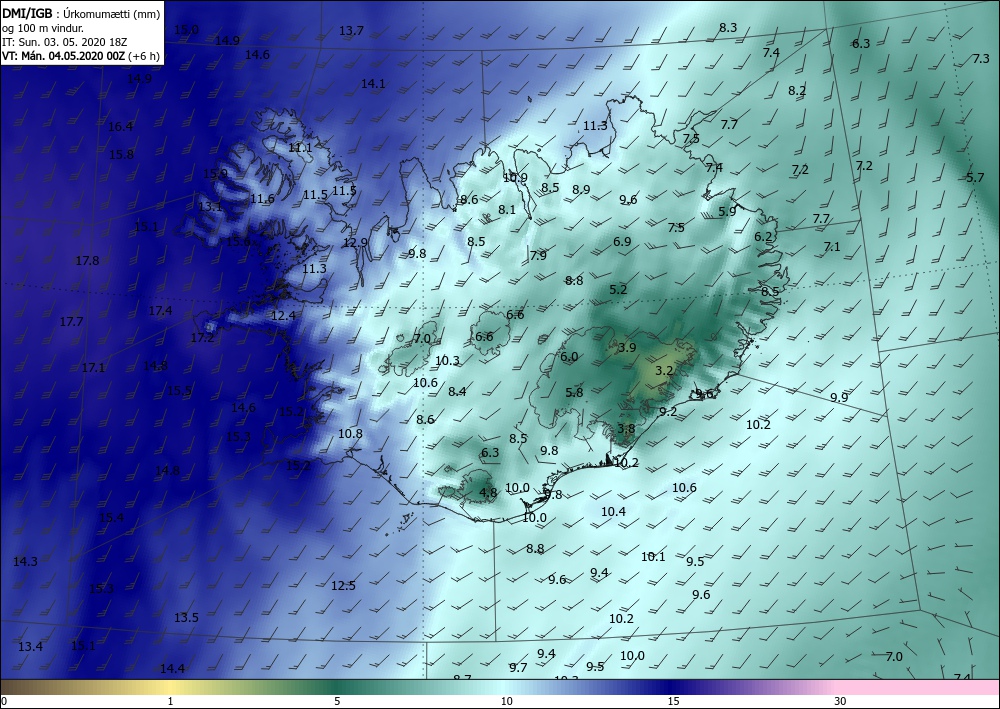Viewport: 1000px width, 709px height.
Task: Select the map value 8.2
Action: (x=797, y=91)
